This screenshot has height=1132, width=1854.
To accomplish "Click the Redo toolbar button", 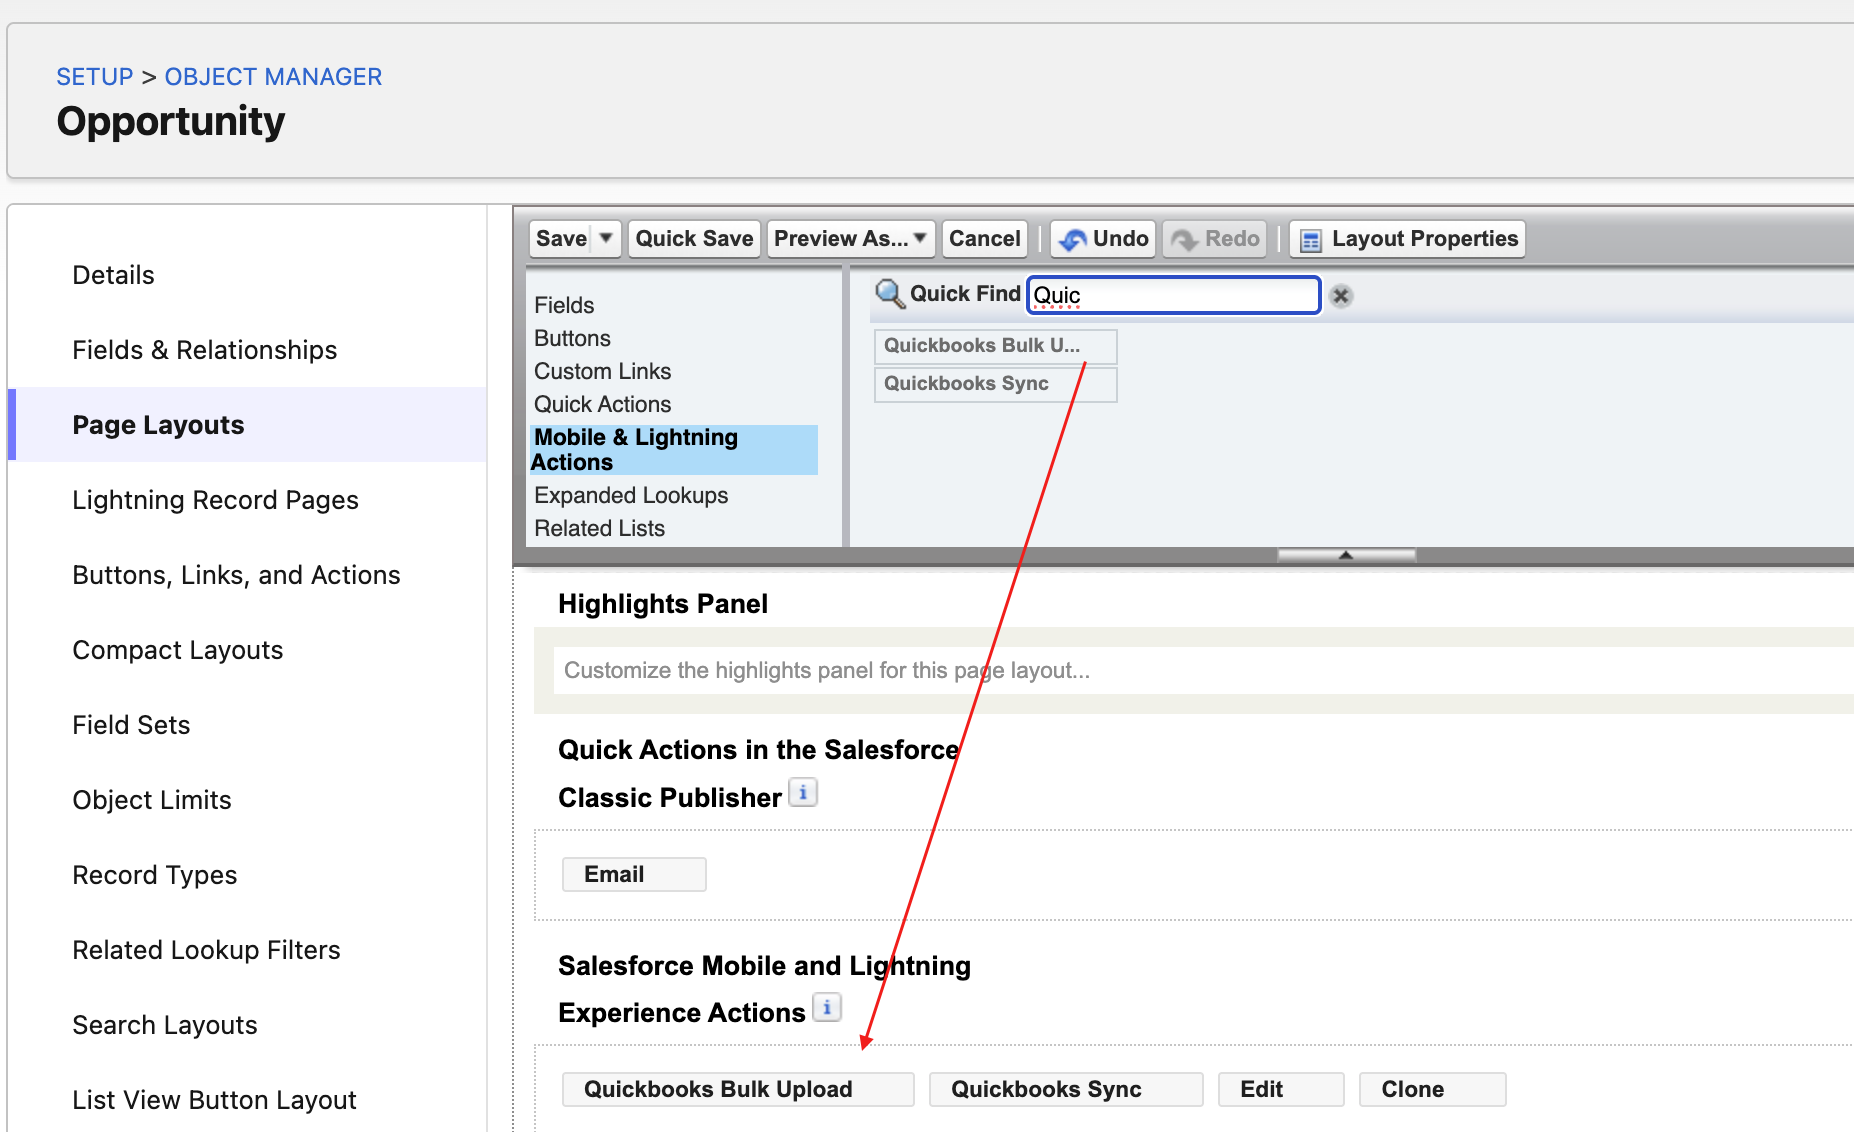I will 1215,238.
